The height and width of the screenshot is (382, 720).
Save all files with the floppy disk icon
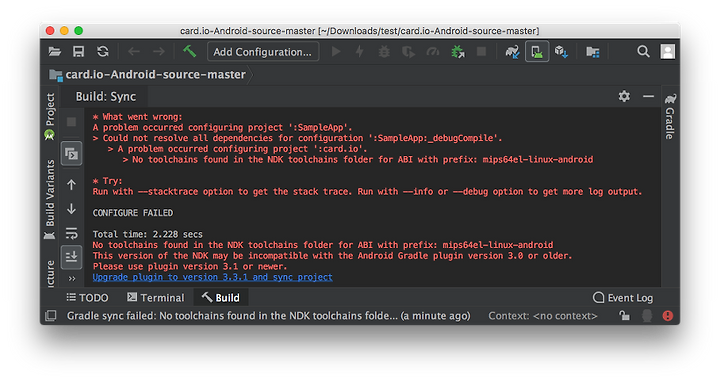pos(79,52)
